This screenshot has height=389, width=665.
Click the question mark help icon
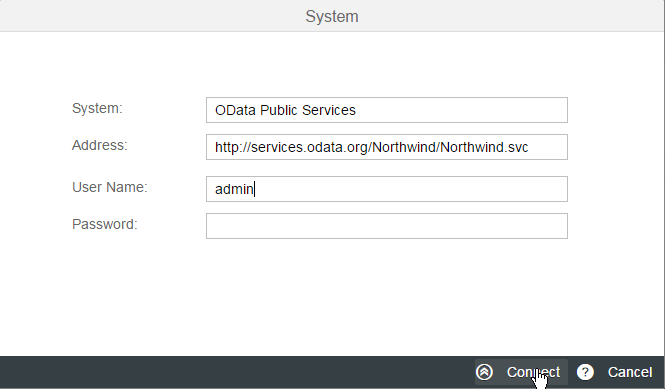(585, 372)
